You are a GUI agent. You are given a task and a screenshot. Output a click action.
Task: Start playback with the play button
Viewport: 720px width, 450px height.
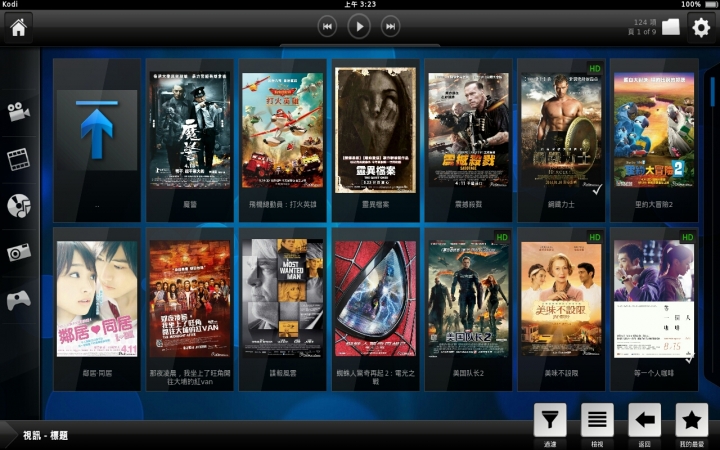[359, 27]
